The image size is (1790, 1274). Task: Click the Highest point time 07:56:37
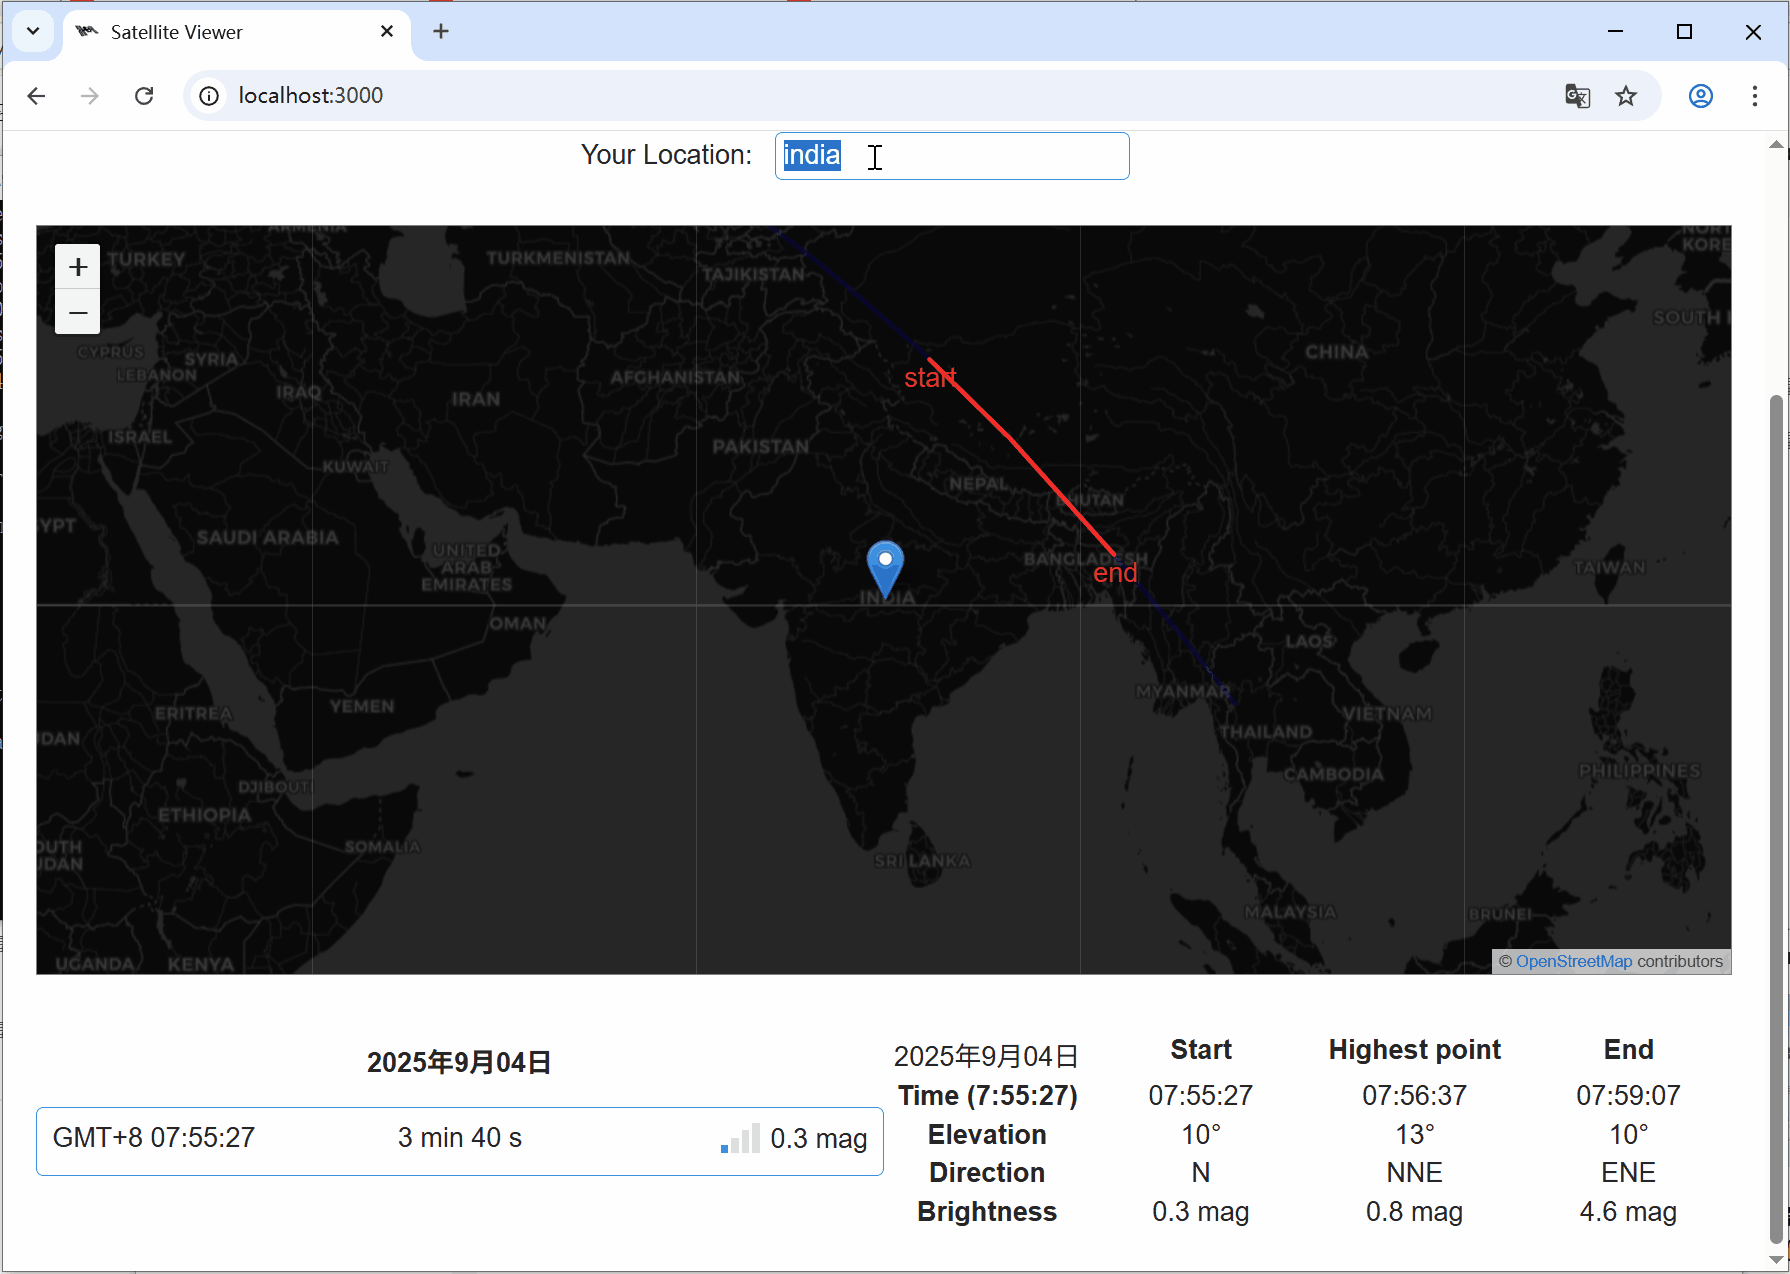pyautogui.click(x=1414, y=1096)
